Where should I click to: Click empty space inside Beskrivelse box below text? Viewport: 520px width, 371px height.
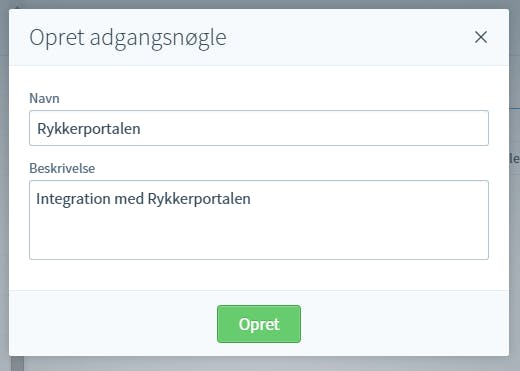[259, 237]
